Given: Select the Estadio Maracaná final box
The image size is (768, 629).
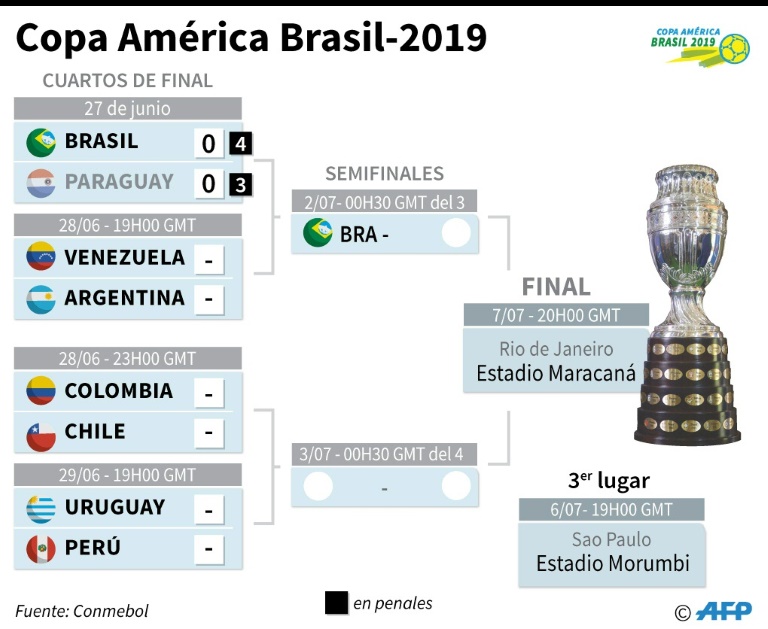Looking at the screenshot, I should point(556,360).
